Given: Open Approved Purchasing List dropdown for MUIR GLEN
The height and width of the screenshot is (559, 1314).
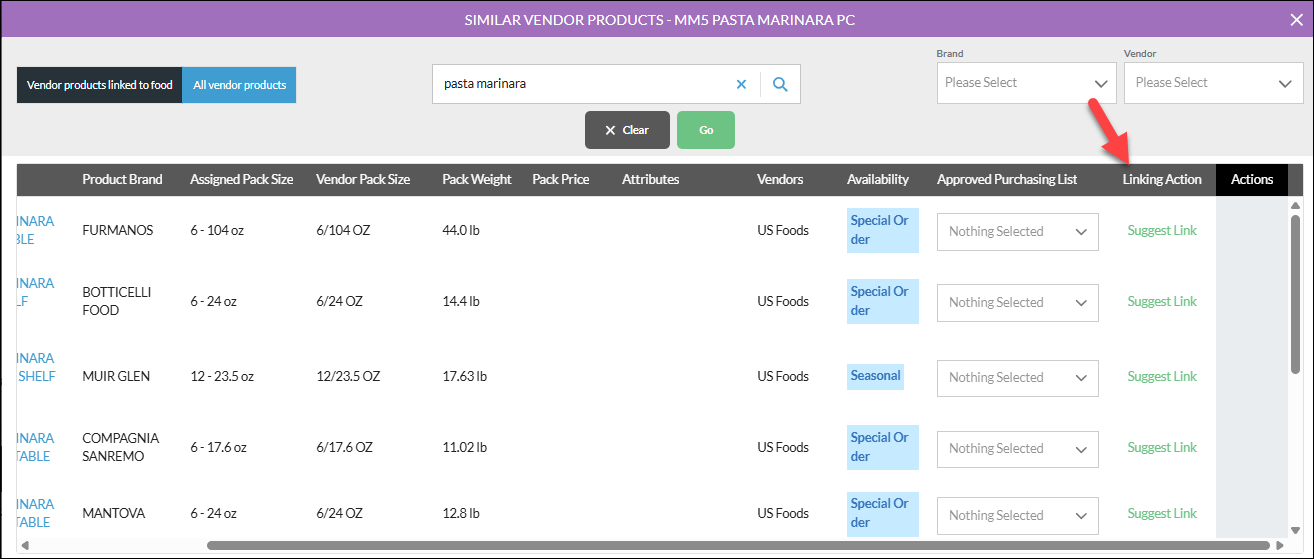Looking at the screenshot, I should coord(1017,377).
